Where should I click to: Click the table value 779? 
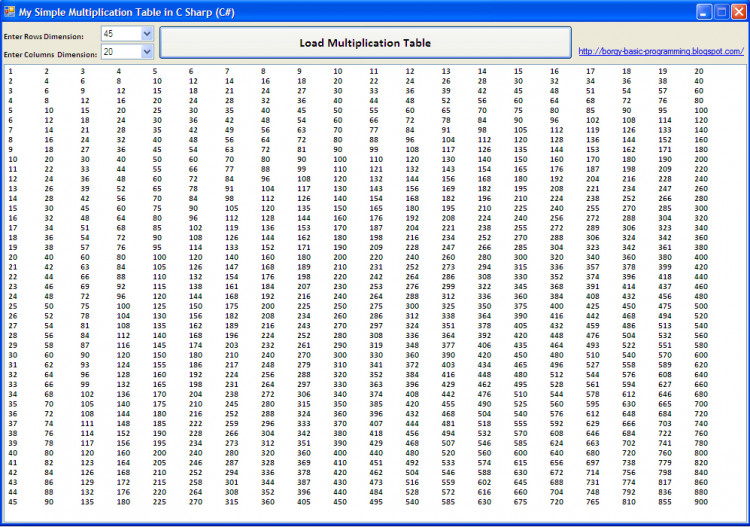(665, 462)
